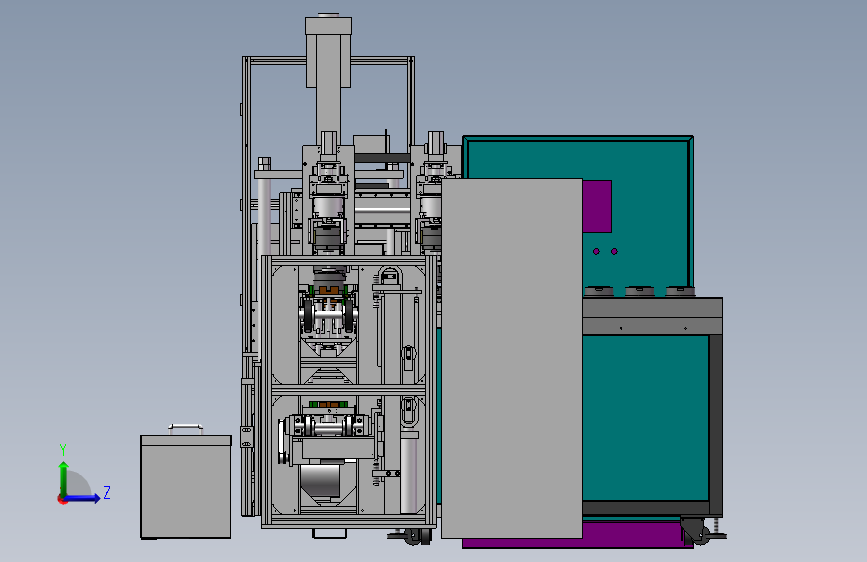Select the purple rectangle on the teal panel
867x562 pixels.
(597, 206)
